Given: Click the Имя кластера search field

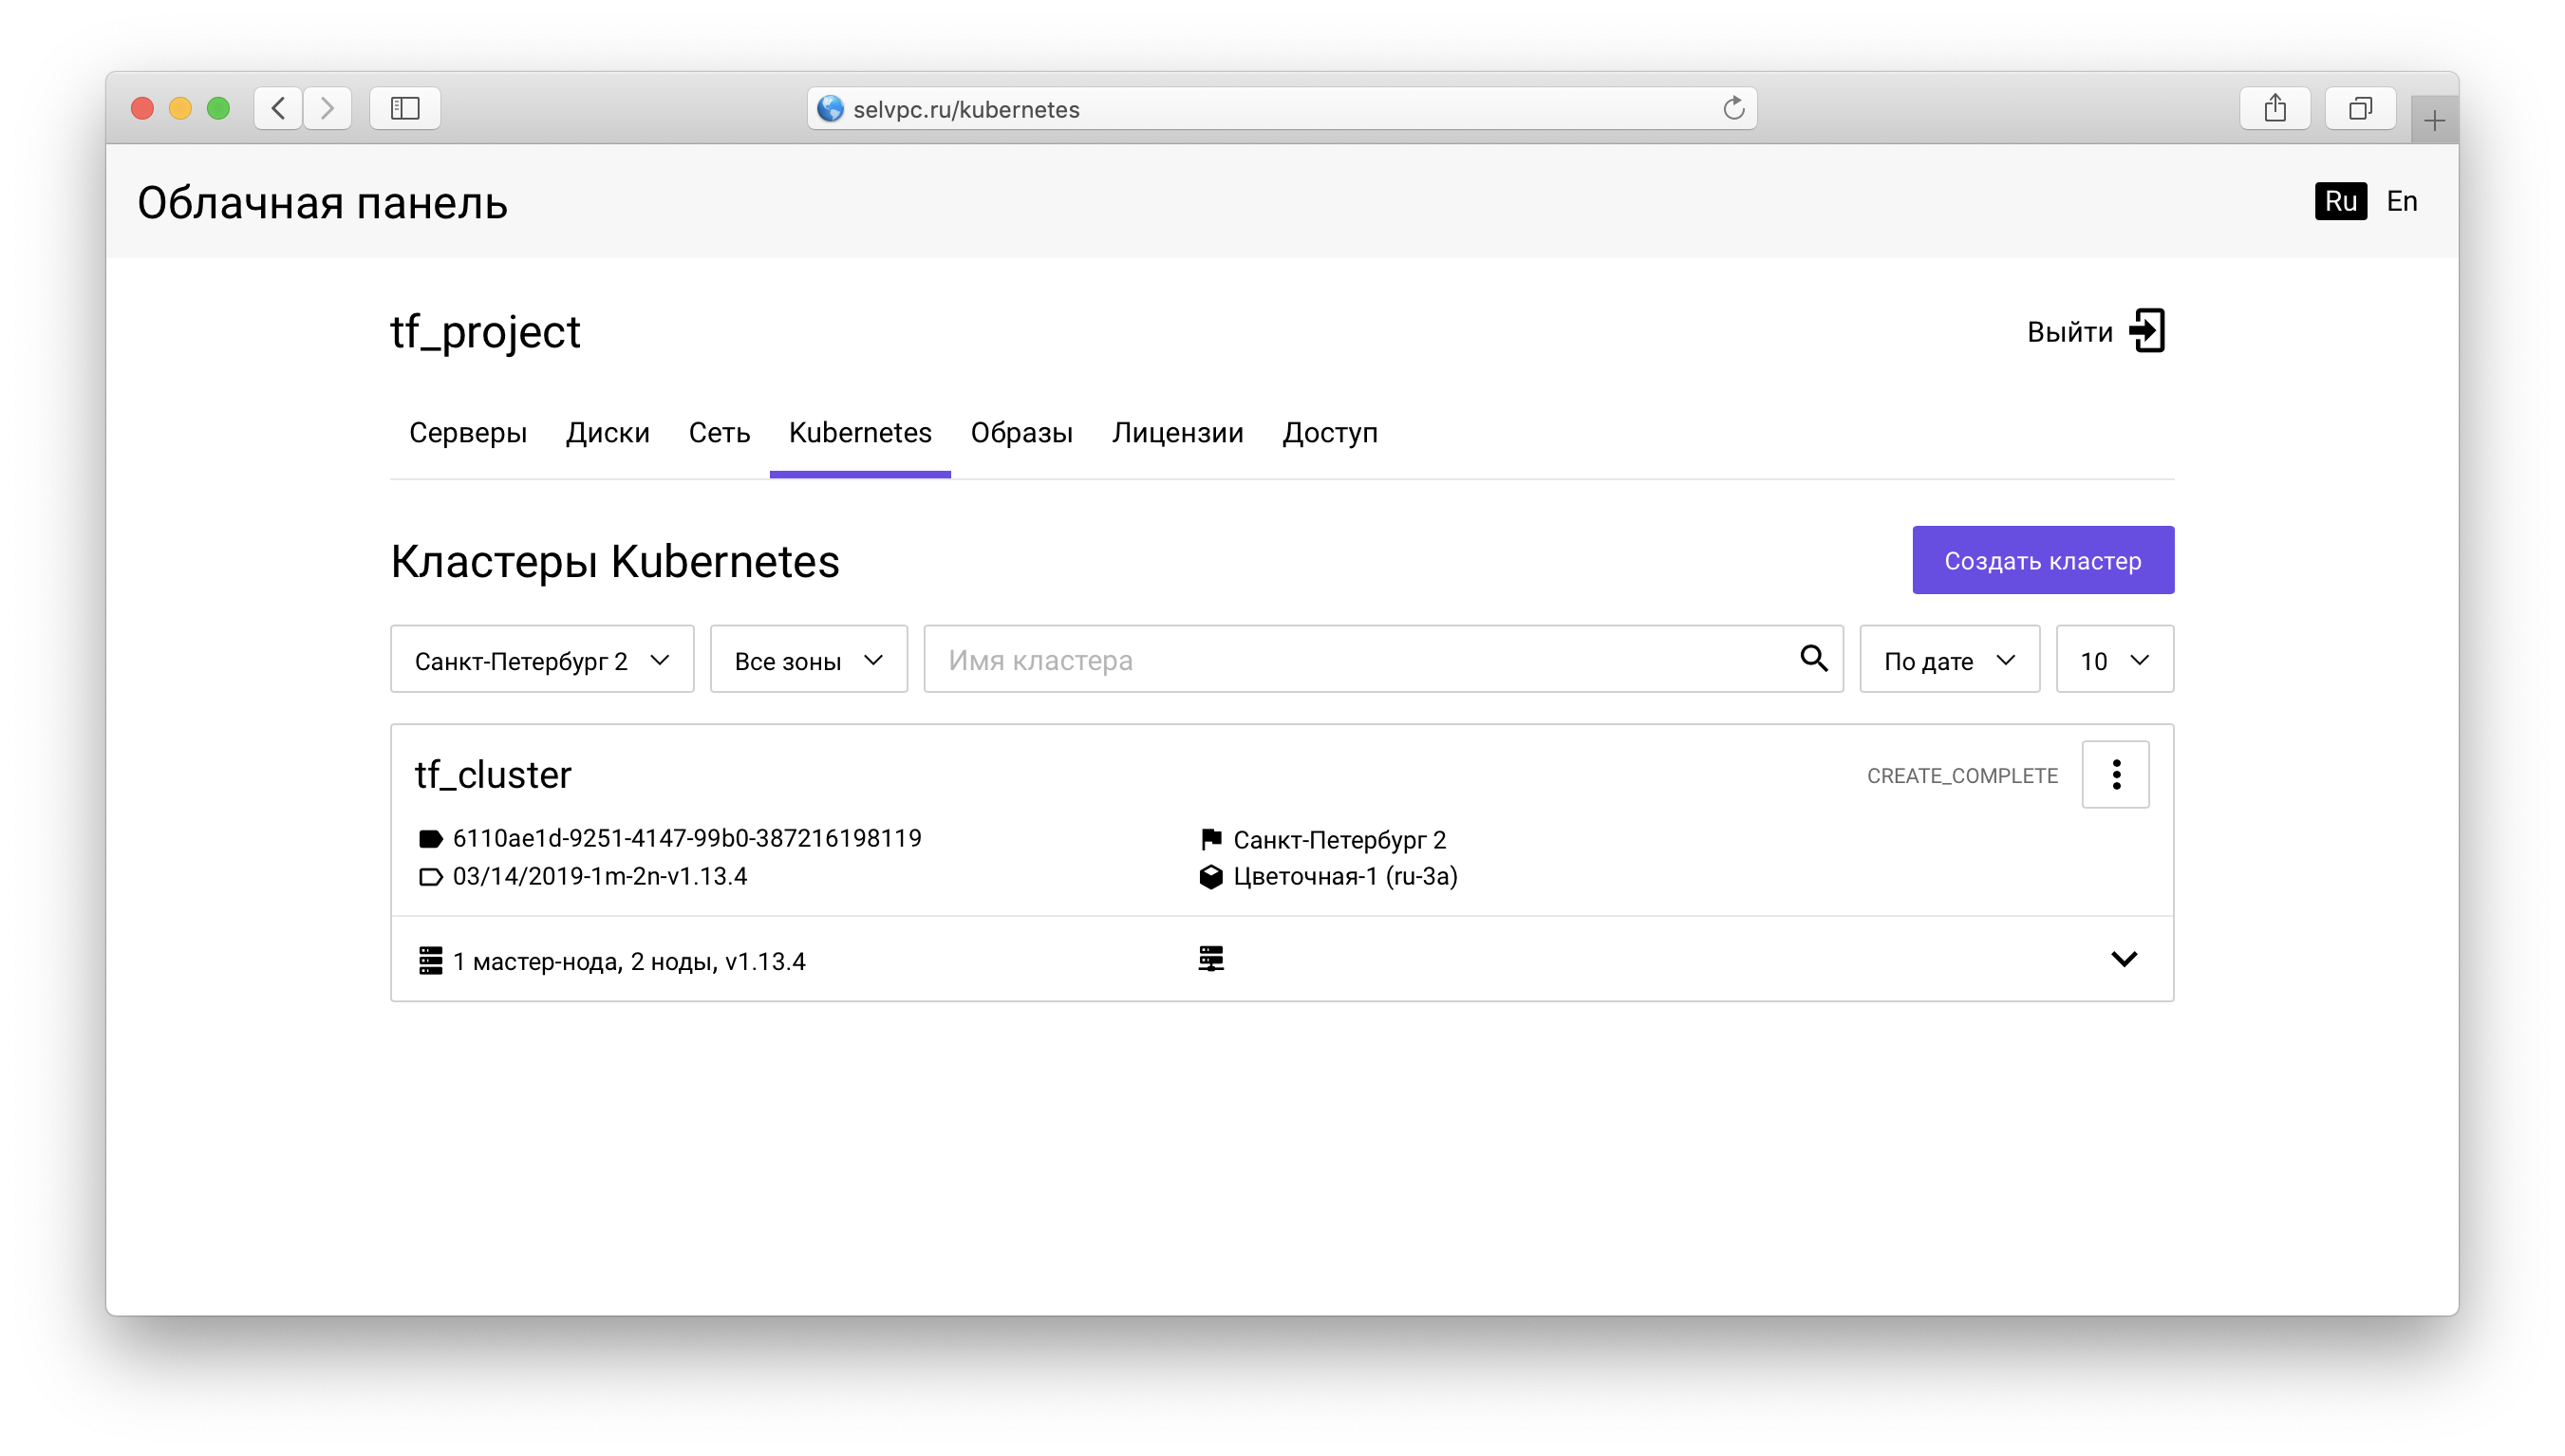Looking at the screenshot, I should pos(1360,660).
